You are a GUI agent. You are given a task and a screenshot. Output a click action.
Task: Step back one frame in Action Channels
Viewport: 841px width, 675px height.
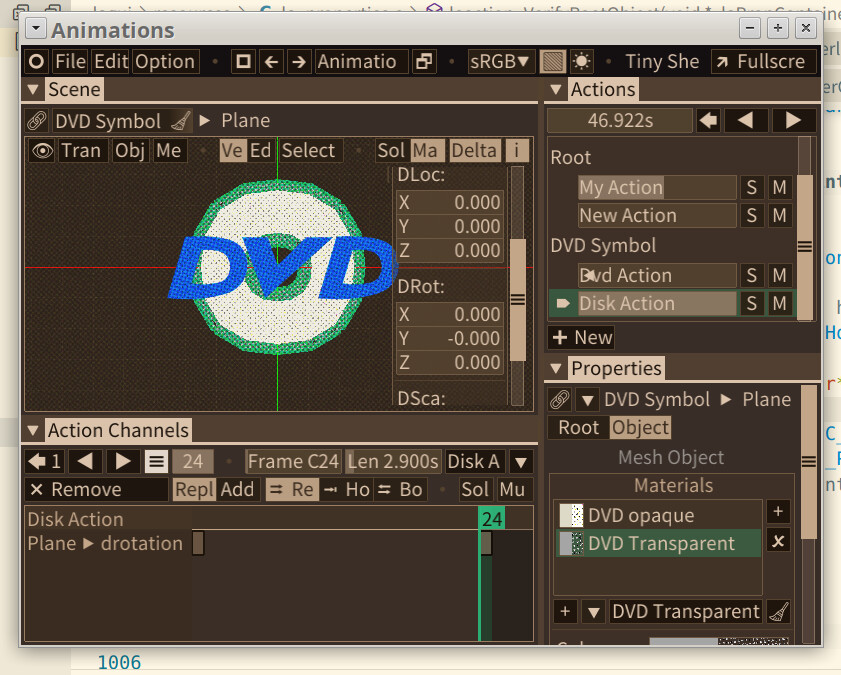85,462
